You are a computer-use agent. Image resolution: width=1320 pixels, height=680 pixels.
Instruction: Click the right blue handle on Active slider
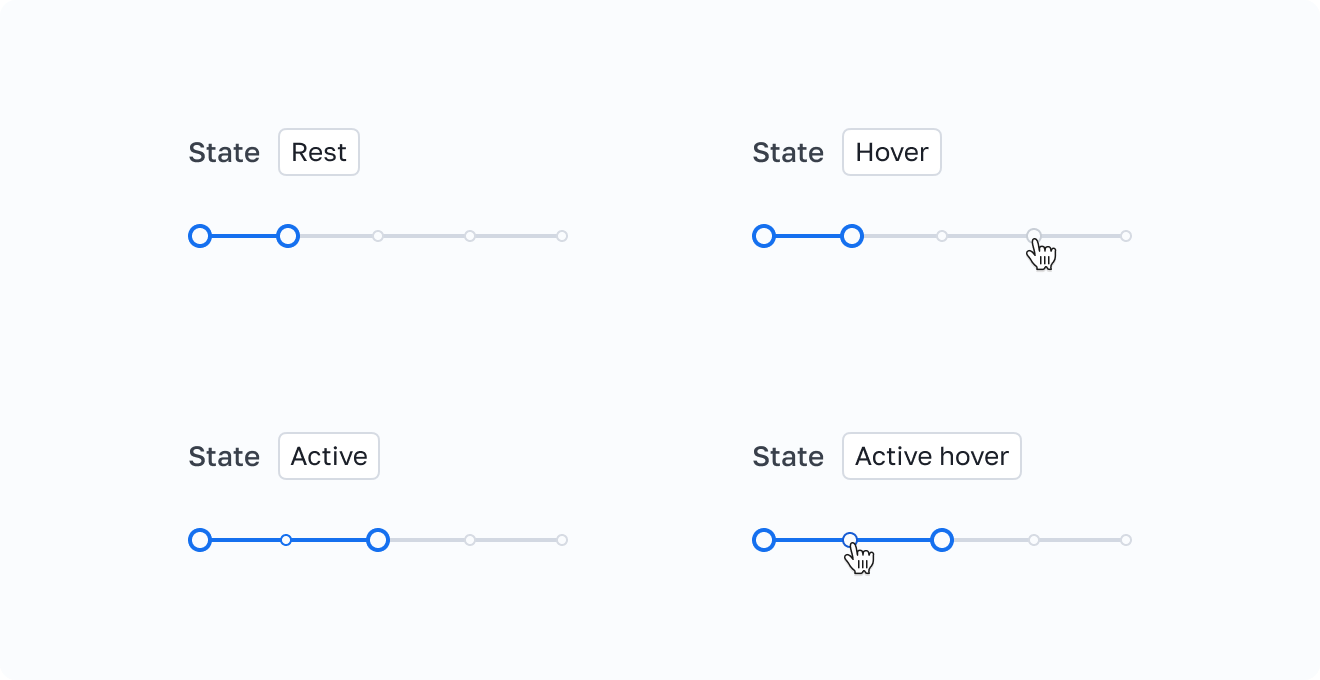coord(377,540)
